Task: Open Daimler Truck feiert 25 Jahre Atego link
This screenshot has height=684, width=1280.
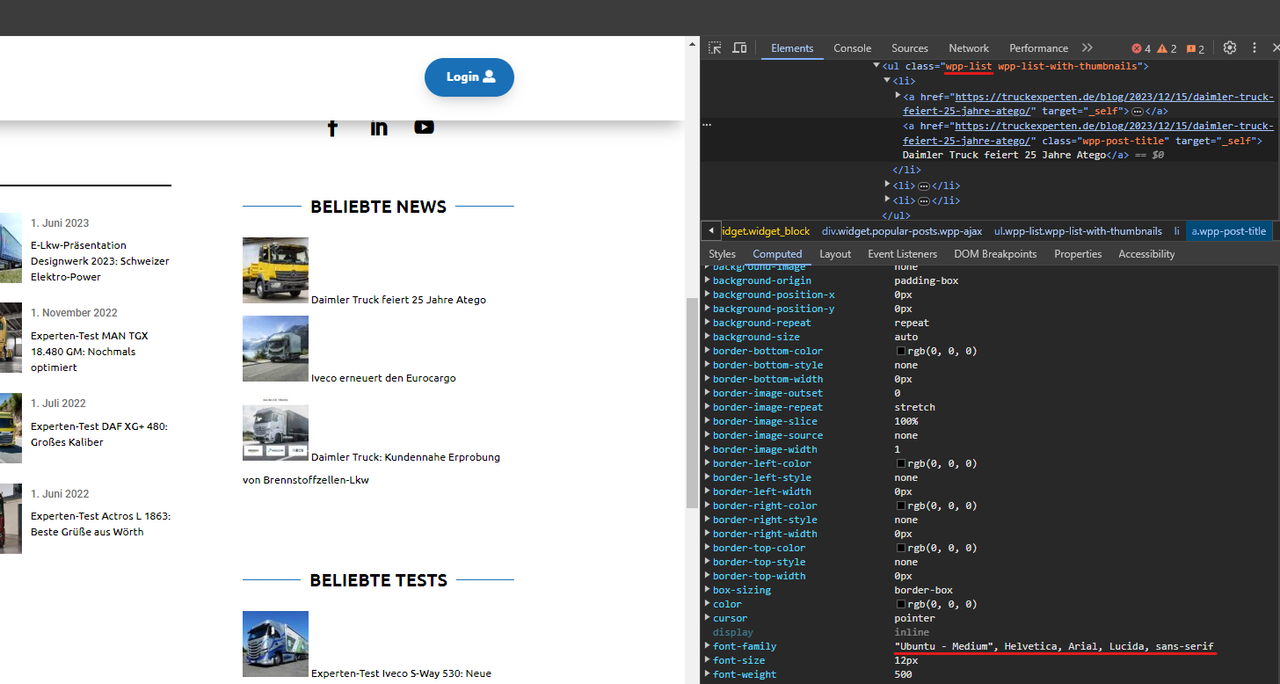Action: (398, 300)
